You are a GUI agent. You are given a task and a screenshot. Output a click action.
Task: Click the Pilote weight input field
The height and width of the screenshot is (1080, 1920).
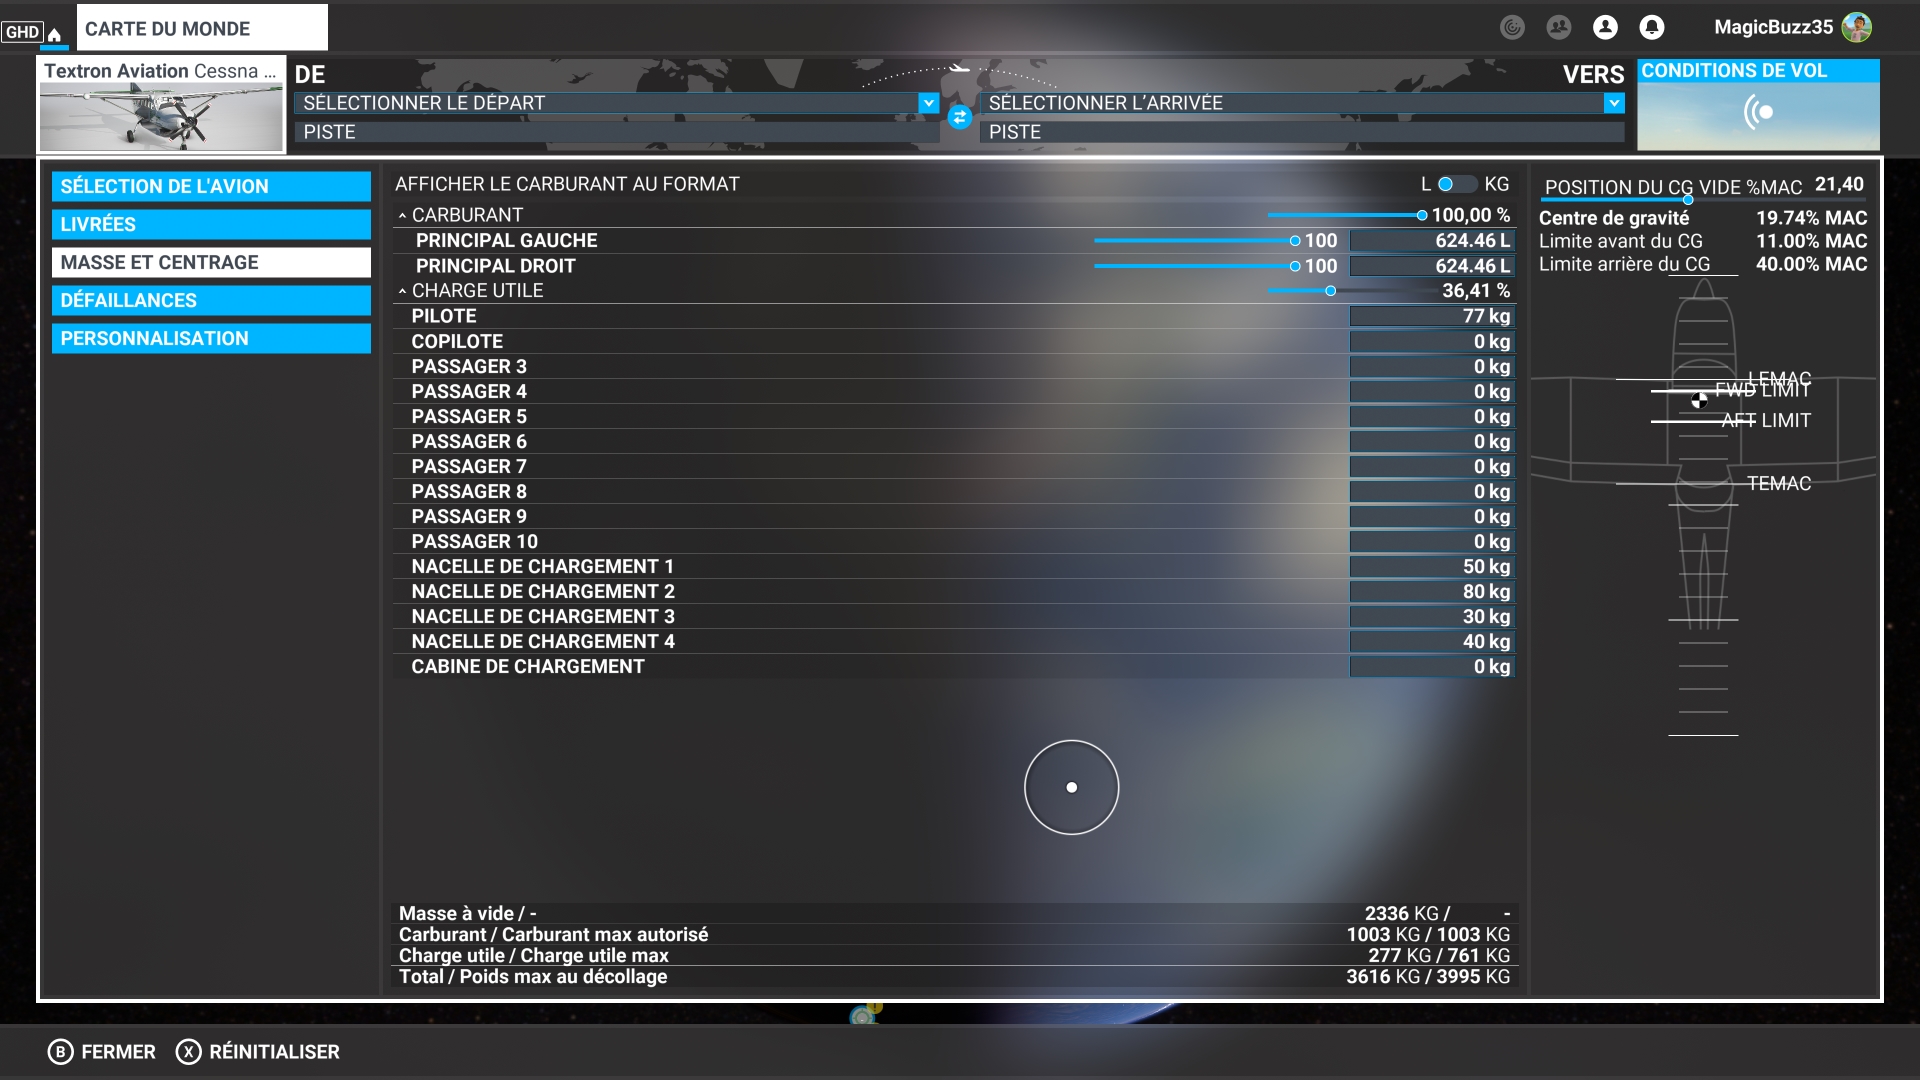click(x=1431, y=316)
